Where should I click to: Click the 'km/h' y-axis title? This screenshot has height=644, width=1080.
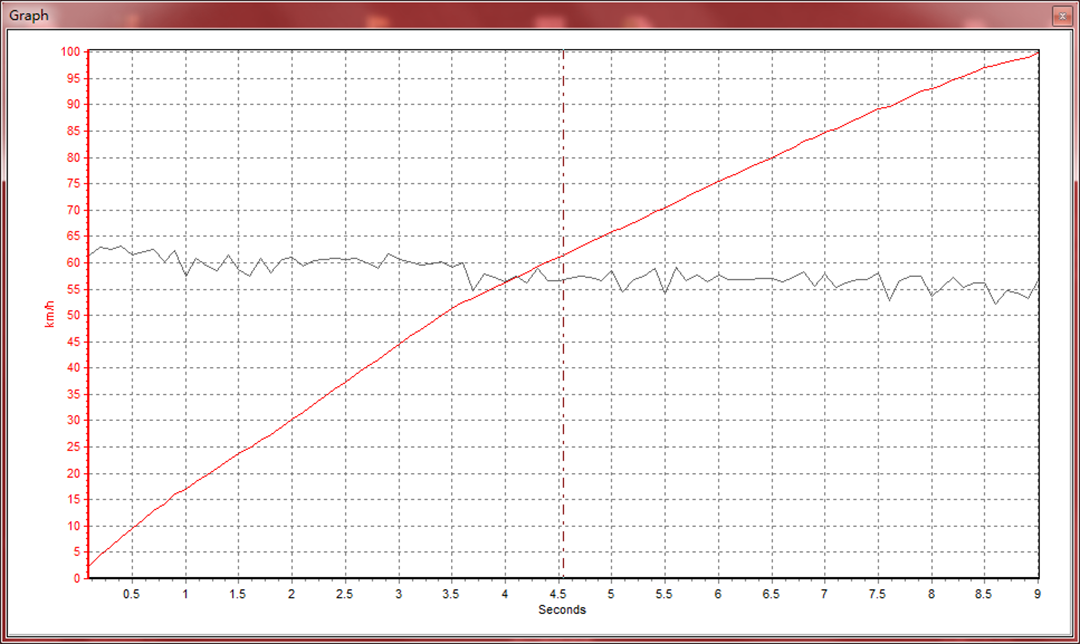click(48, 314)
